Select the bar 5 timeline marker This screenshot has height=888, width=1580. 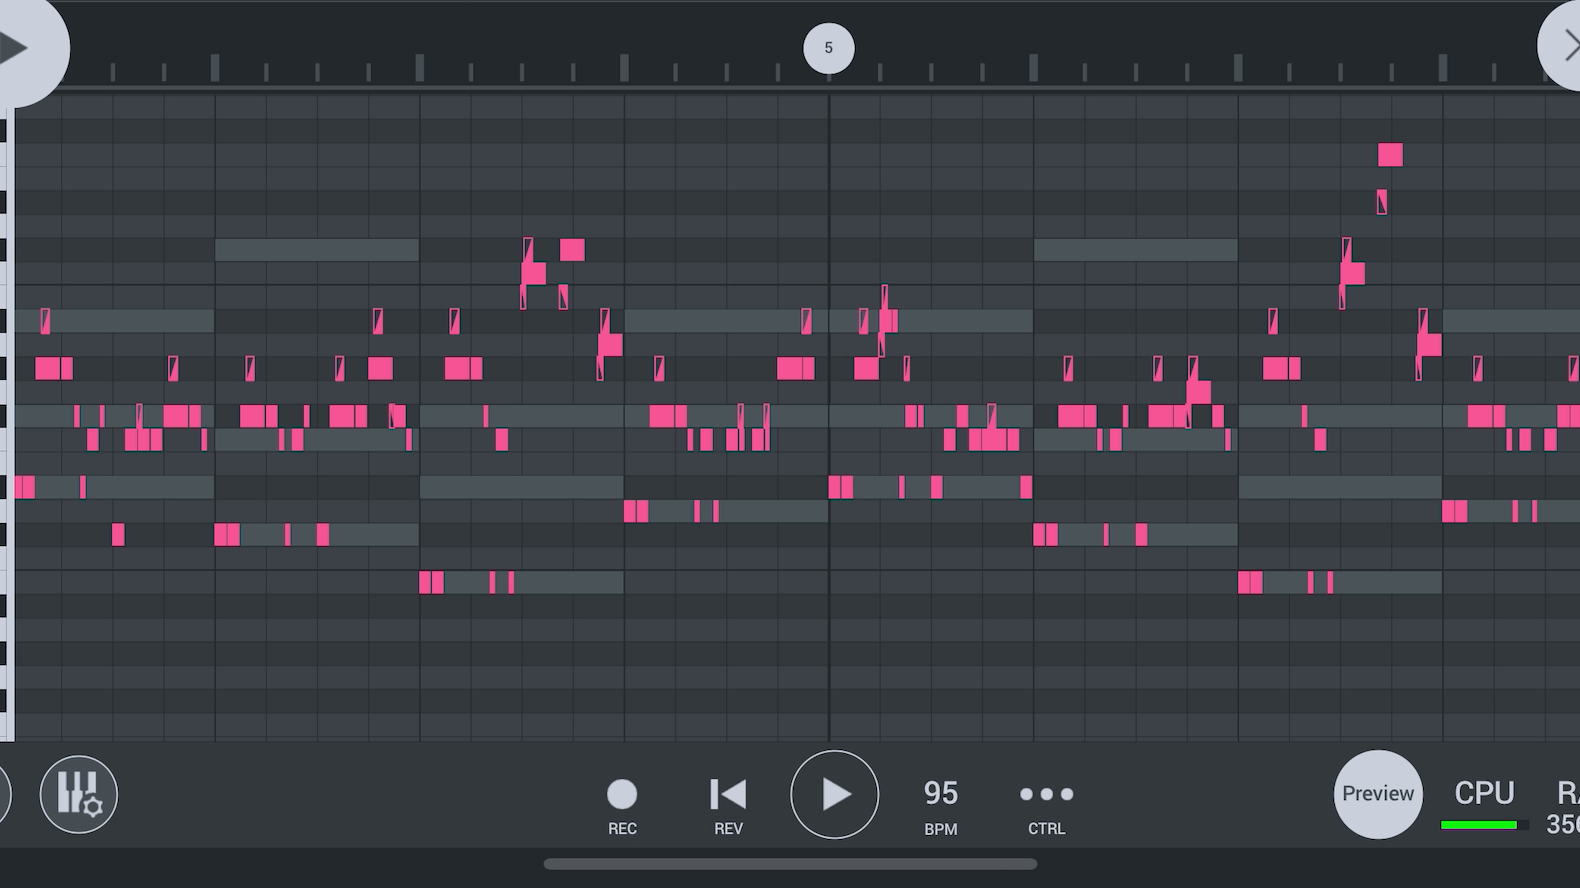coord(829,48)
